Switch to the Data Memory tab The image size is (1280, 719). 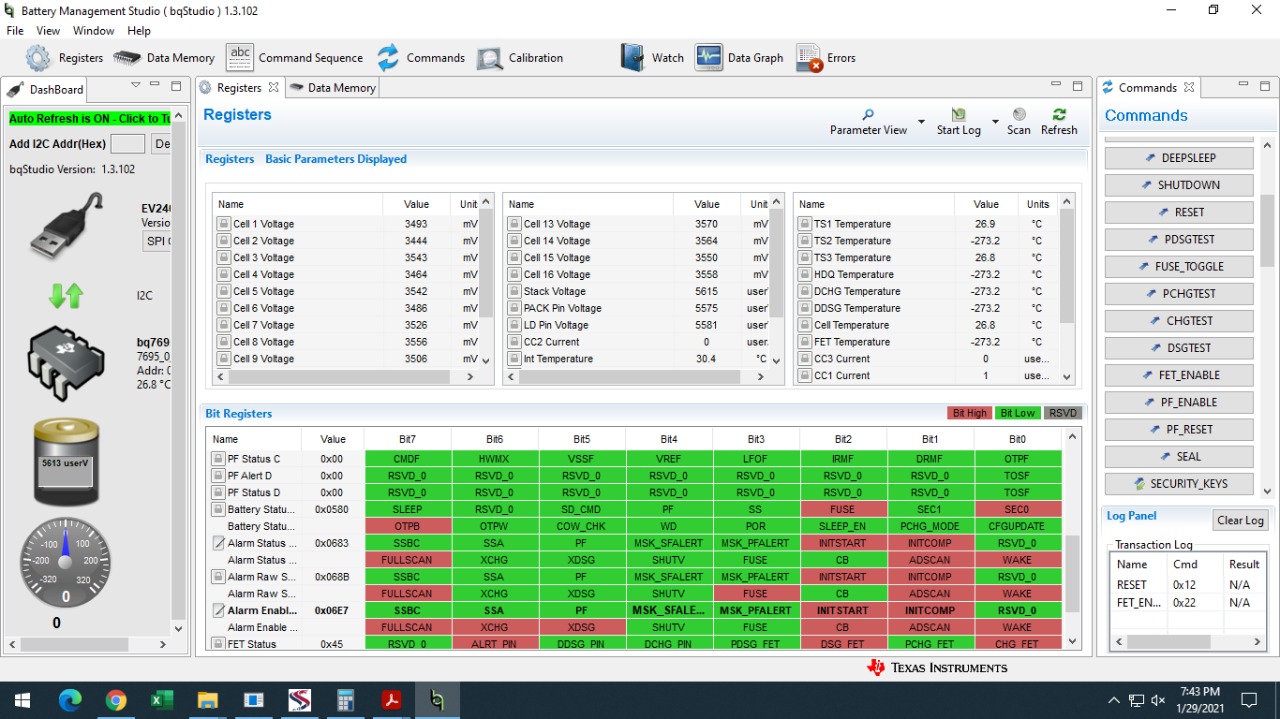(332, 88)
